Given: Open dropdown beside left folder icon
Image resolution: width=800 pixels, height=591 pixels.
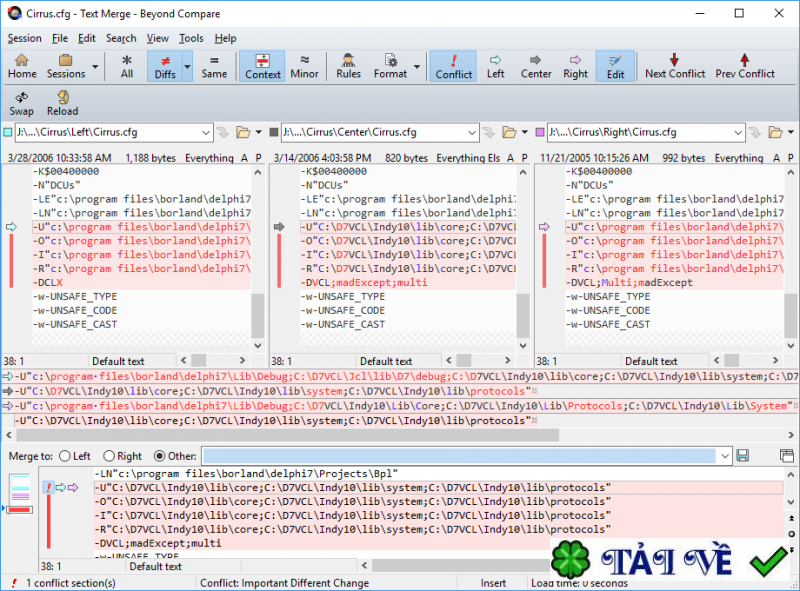Looking at the screenshot, I should tap(259, 133).
